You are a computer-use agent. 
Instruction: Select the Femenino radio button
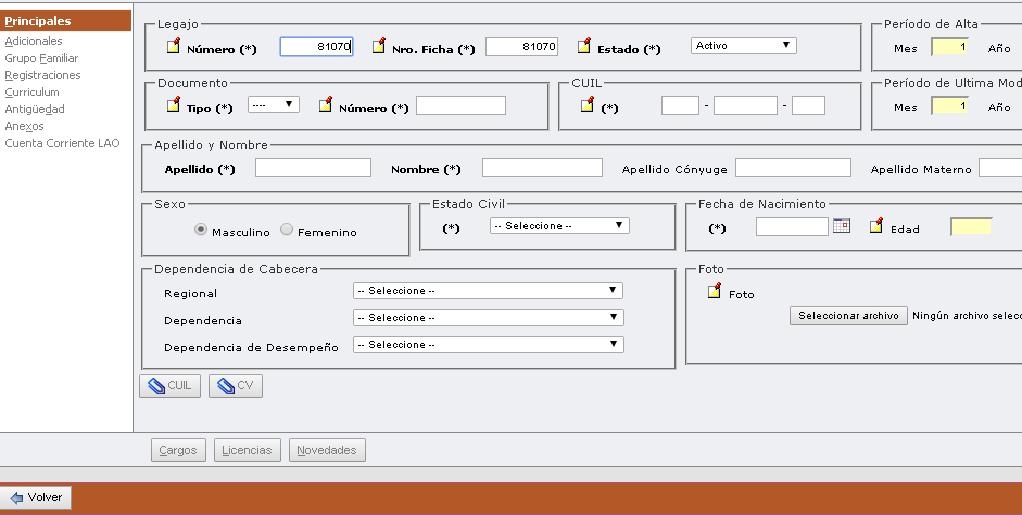point(287,230)
